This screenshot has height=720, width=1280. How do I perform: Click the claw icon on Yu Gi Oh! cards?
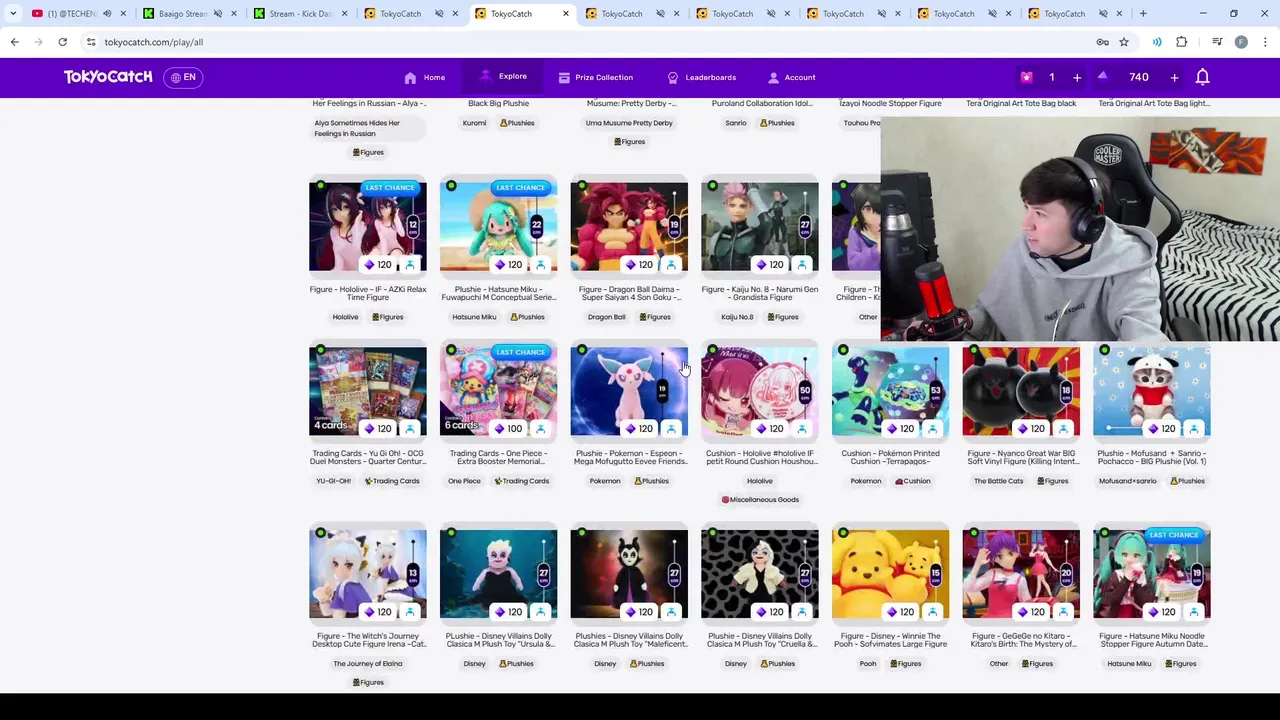[410, 429]
